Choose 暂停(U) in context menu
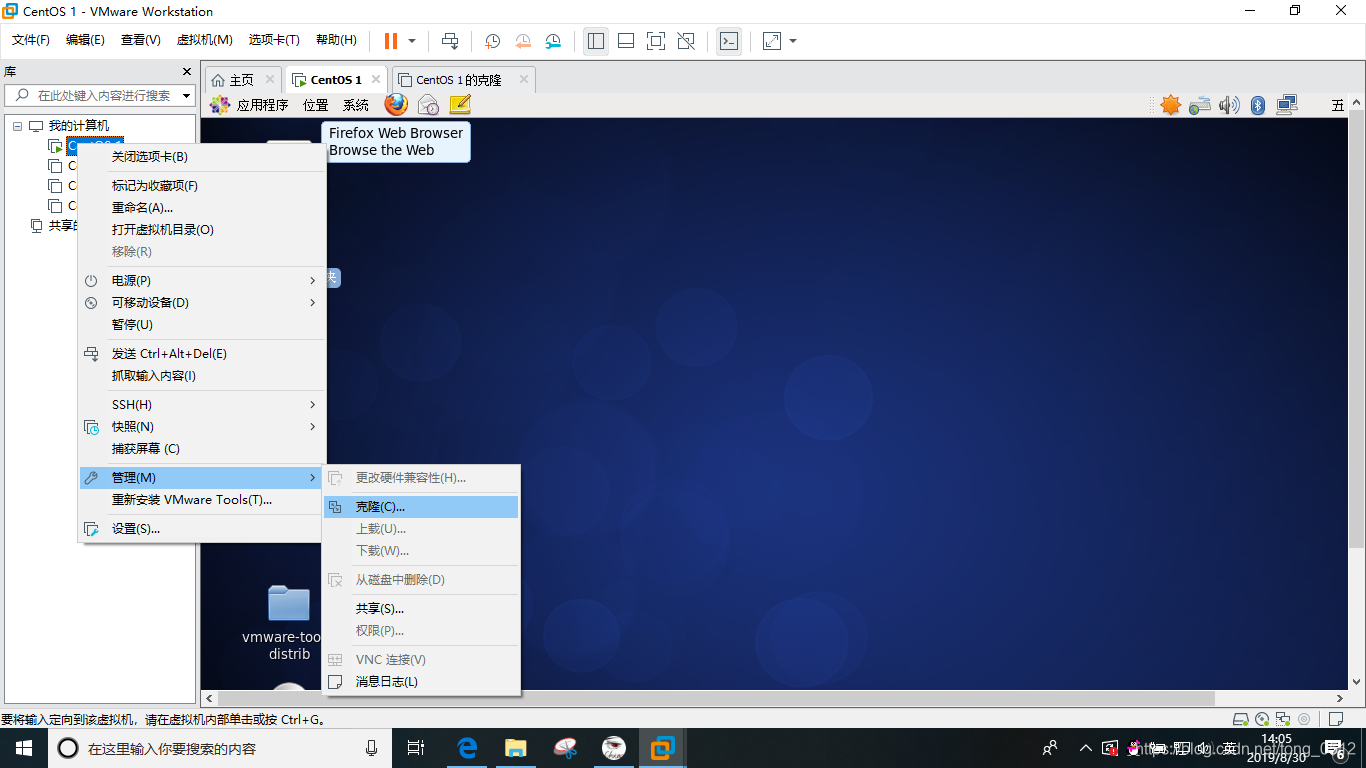This screenshot has width=1366, height=768. 202,325
